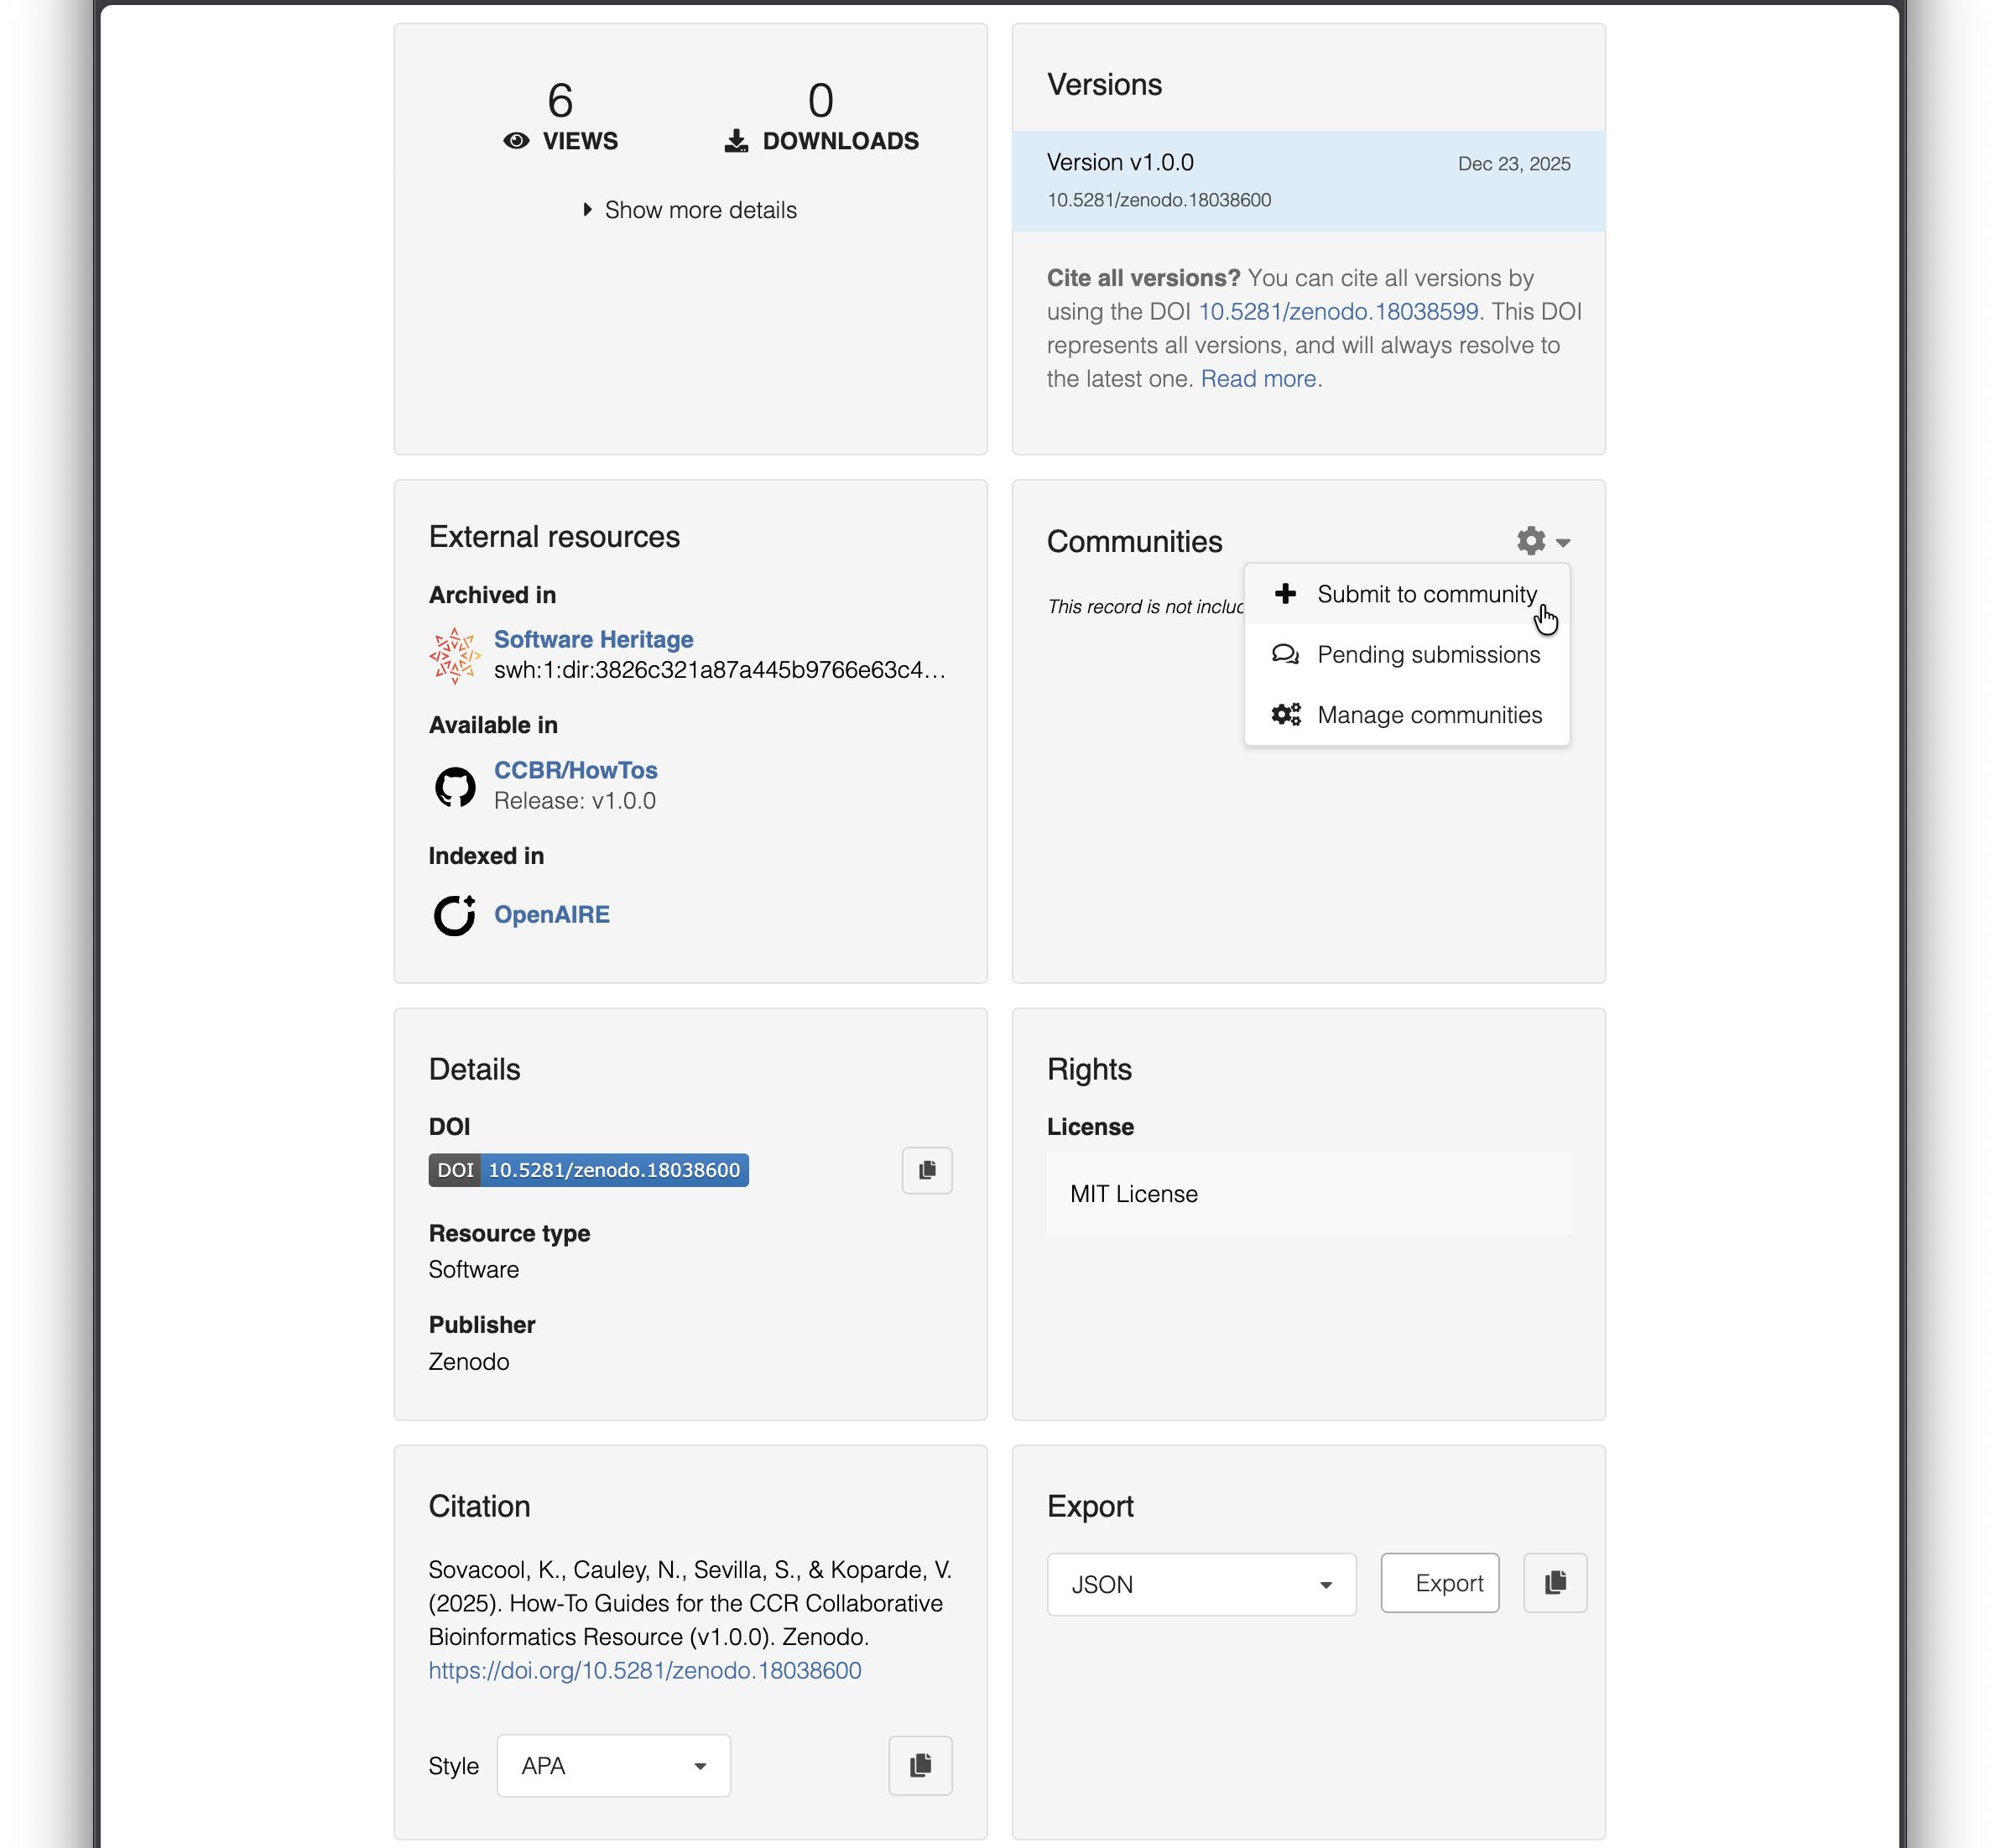Screen dimensions: 2000x1848
Task: Choose Manage communities from the menu
Action: point(1429,715)
